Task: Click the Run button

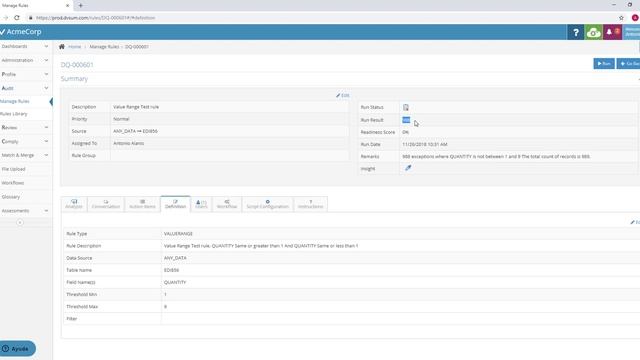Action: [604, 64]
